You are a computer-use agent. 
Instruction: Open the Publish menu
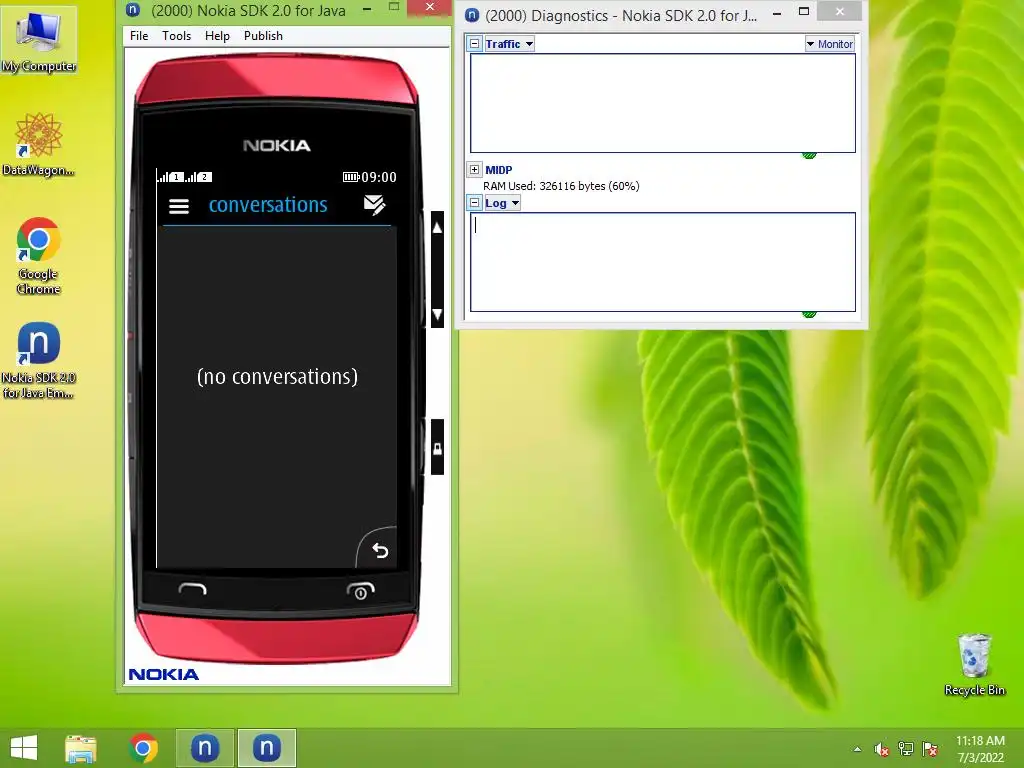[263, 36]
